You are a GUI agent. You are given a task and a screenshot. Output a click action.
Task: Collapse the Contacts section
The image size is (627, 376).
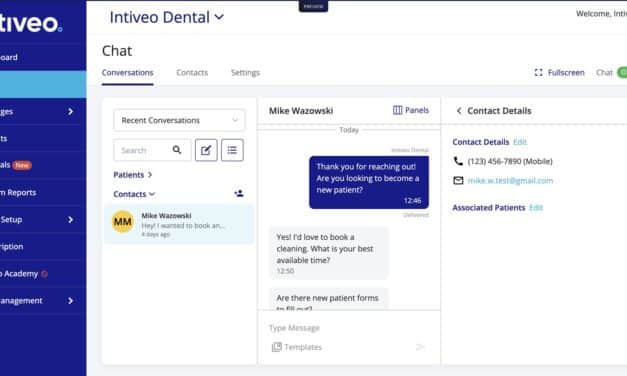point(134,194)
